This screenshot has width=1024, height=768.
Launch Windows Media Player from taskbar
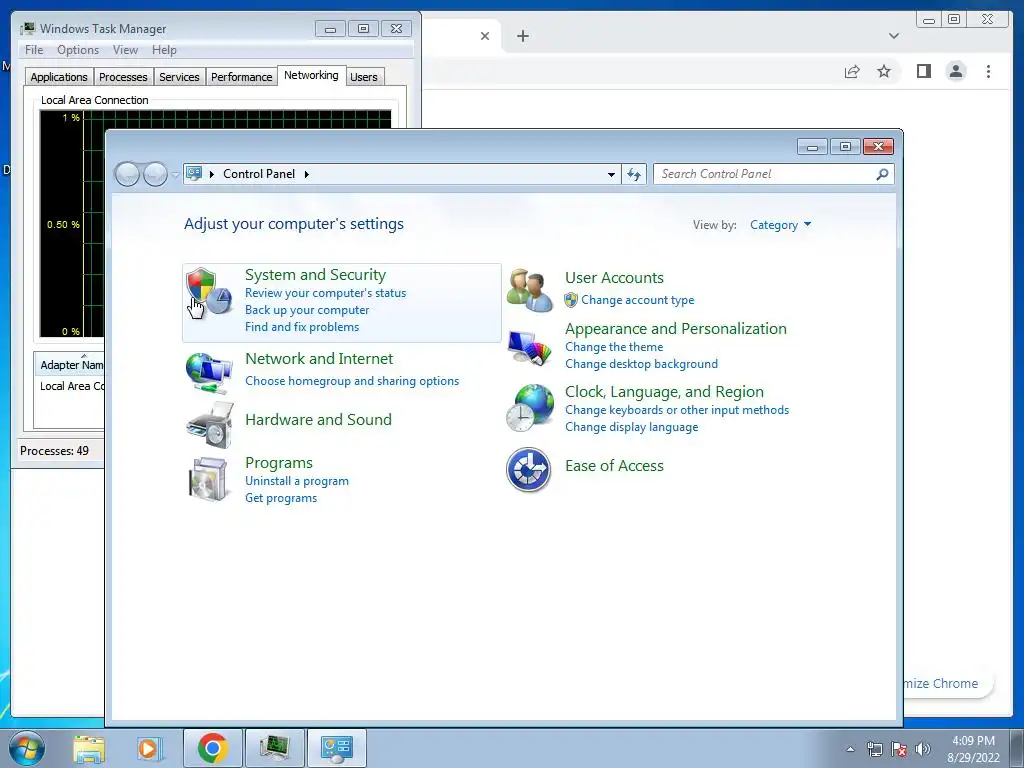[x=150, y=748]
